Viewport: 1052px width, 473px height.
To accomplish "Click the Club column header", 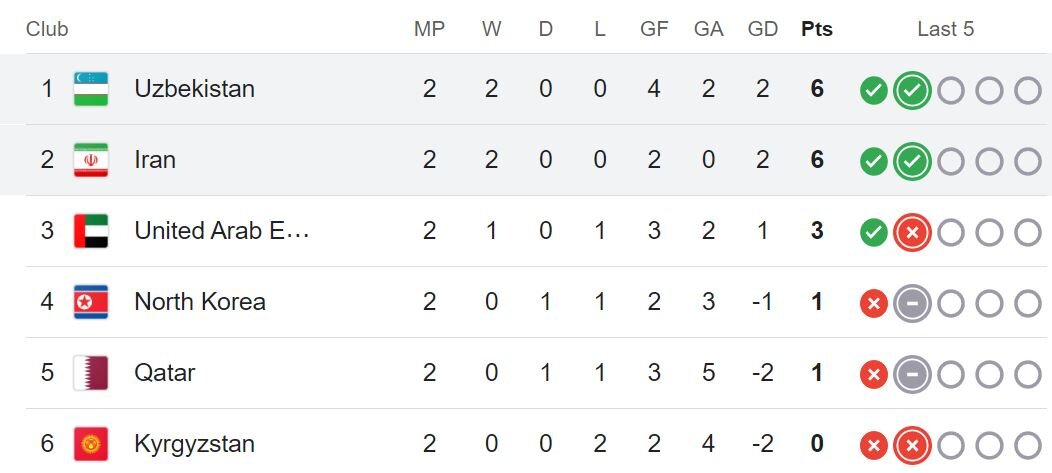I will click(47, 29).
